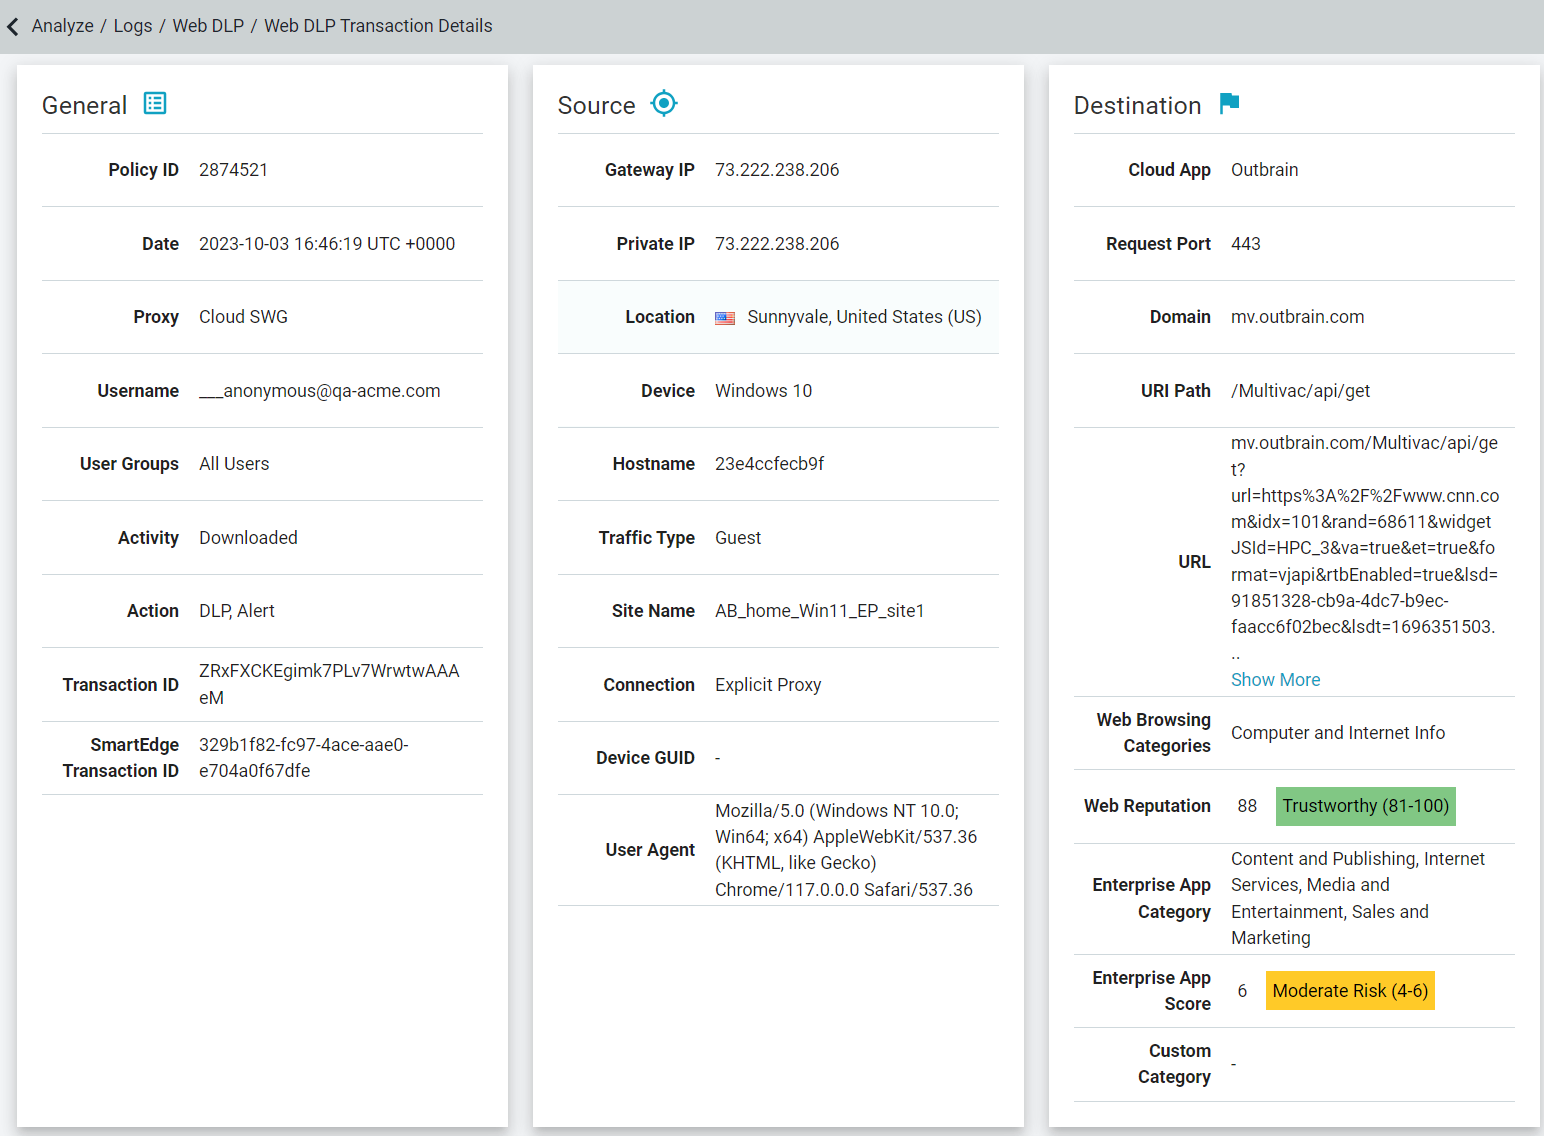Click the Policy ID value 2874521
Screen dimensions: 1544x1136
(234, 169)
